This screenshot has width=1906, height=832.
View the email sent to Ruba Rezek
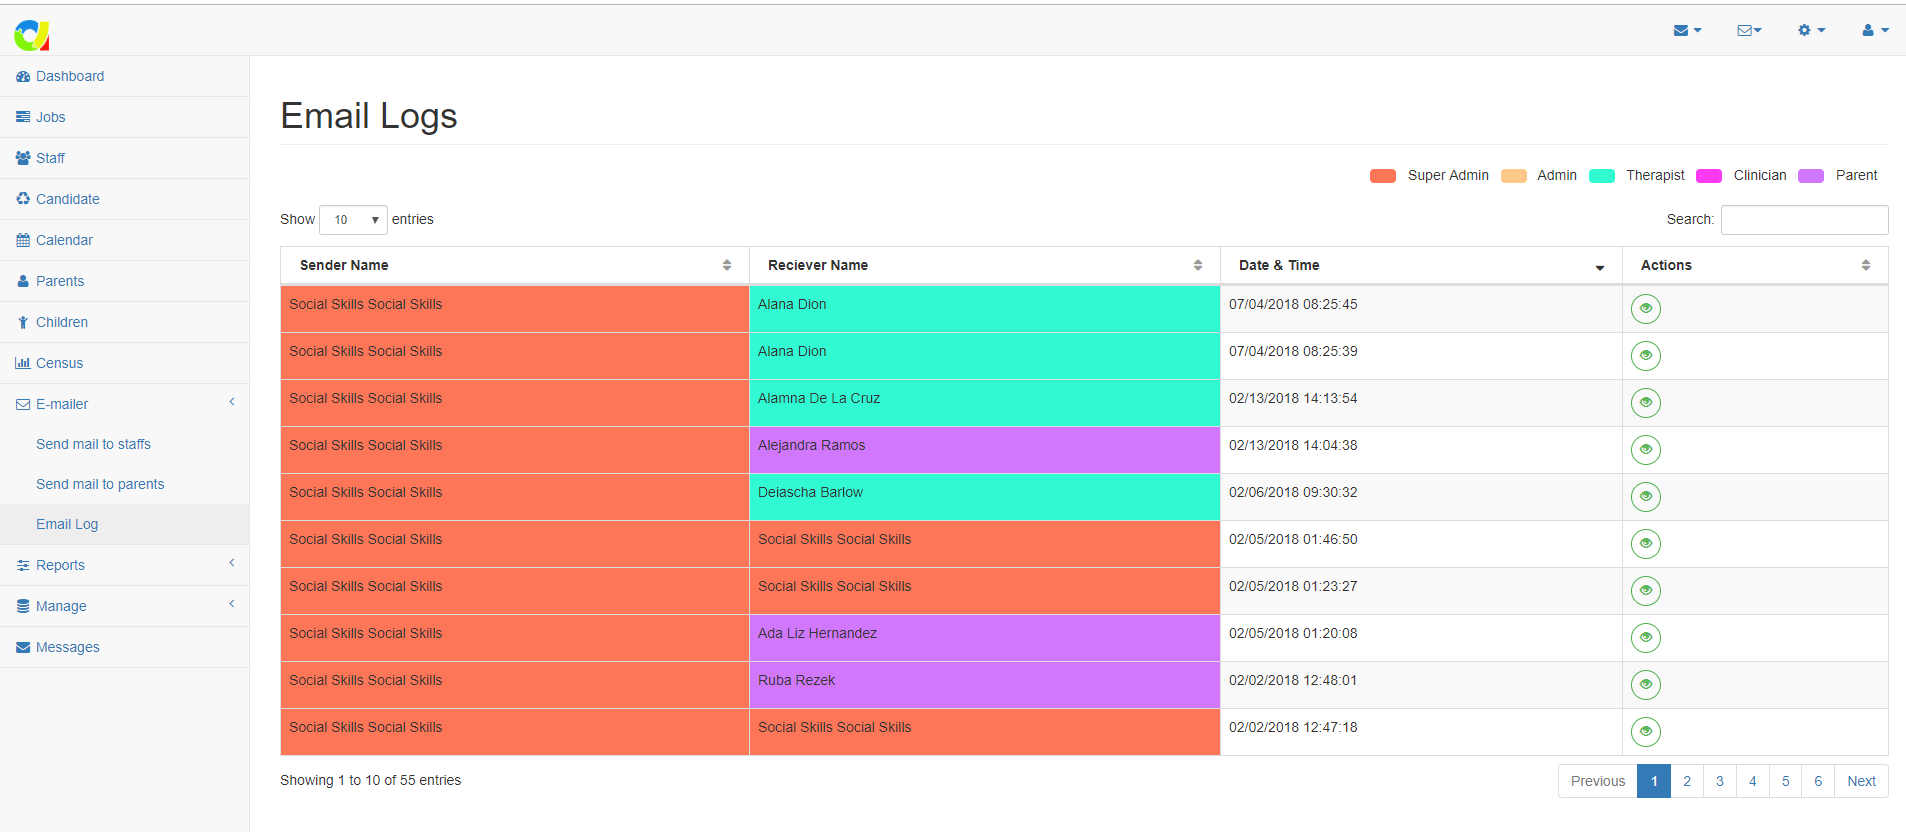pyautogui.click(x=1645, y=685)
